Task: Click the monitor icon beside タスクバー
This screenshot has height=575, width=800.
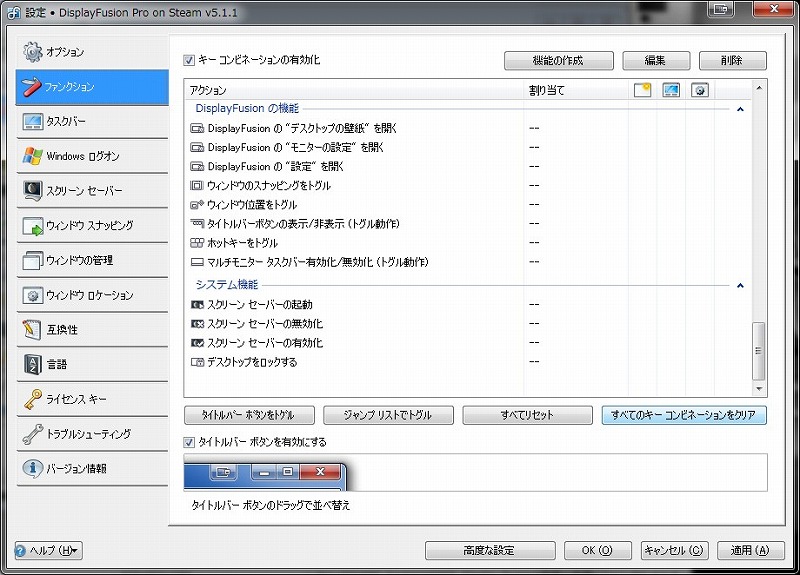Action: click(33, 121)
